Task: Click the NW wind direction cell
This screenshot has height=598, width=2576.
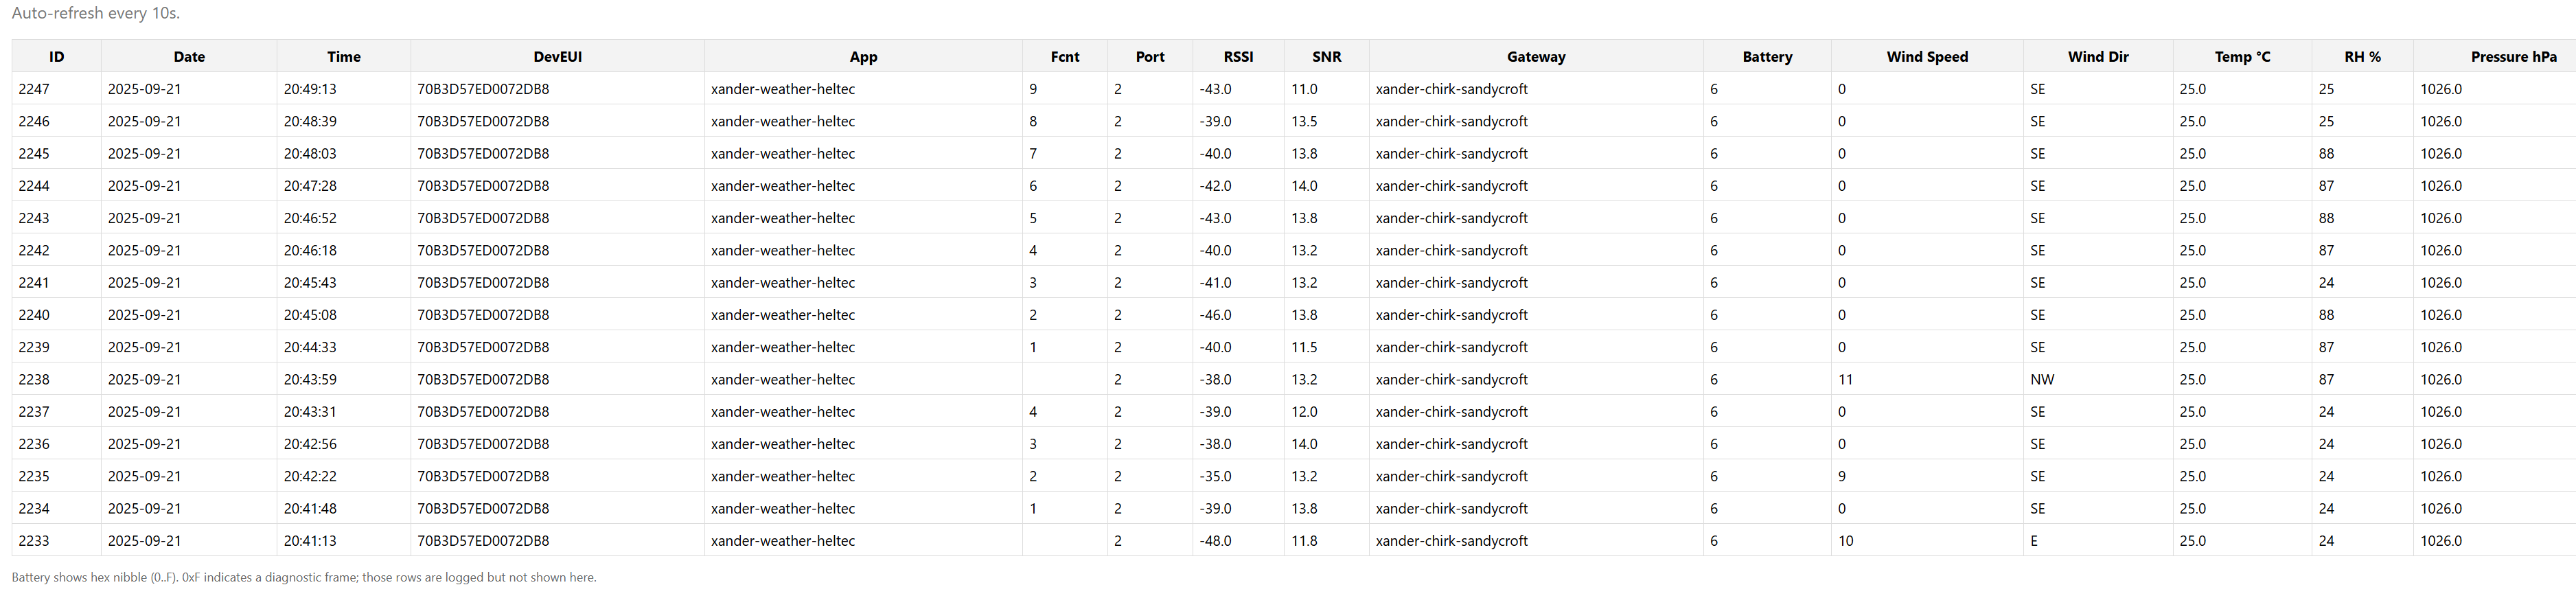Action: tap(2042, 380)
